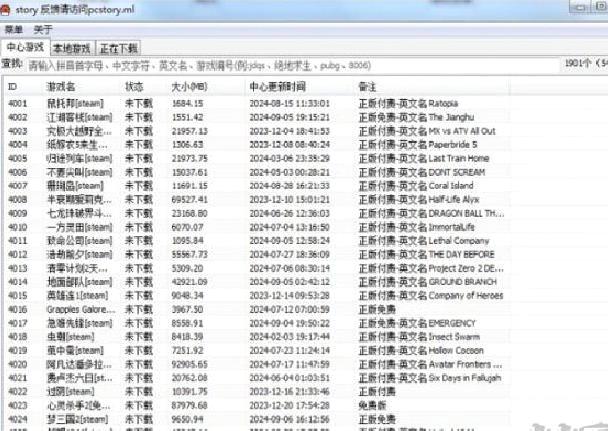Click size value 69527.41
608x431 pixels.
tap(189, 200)
